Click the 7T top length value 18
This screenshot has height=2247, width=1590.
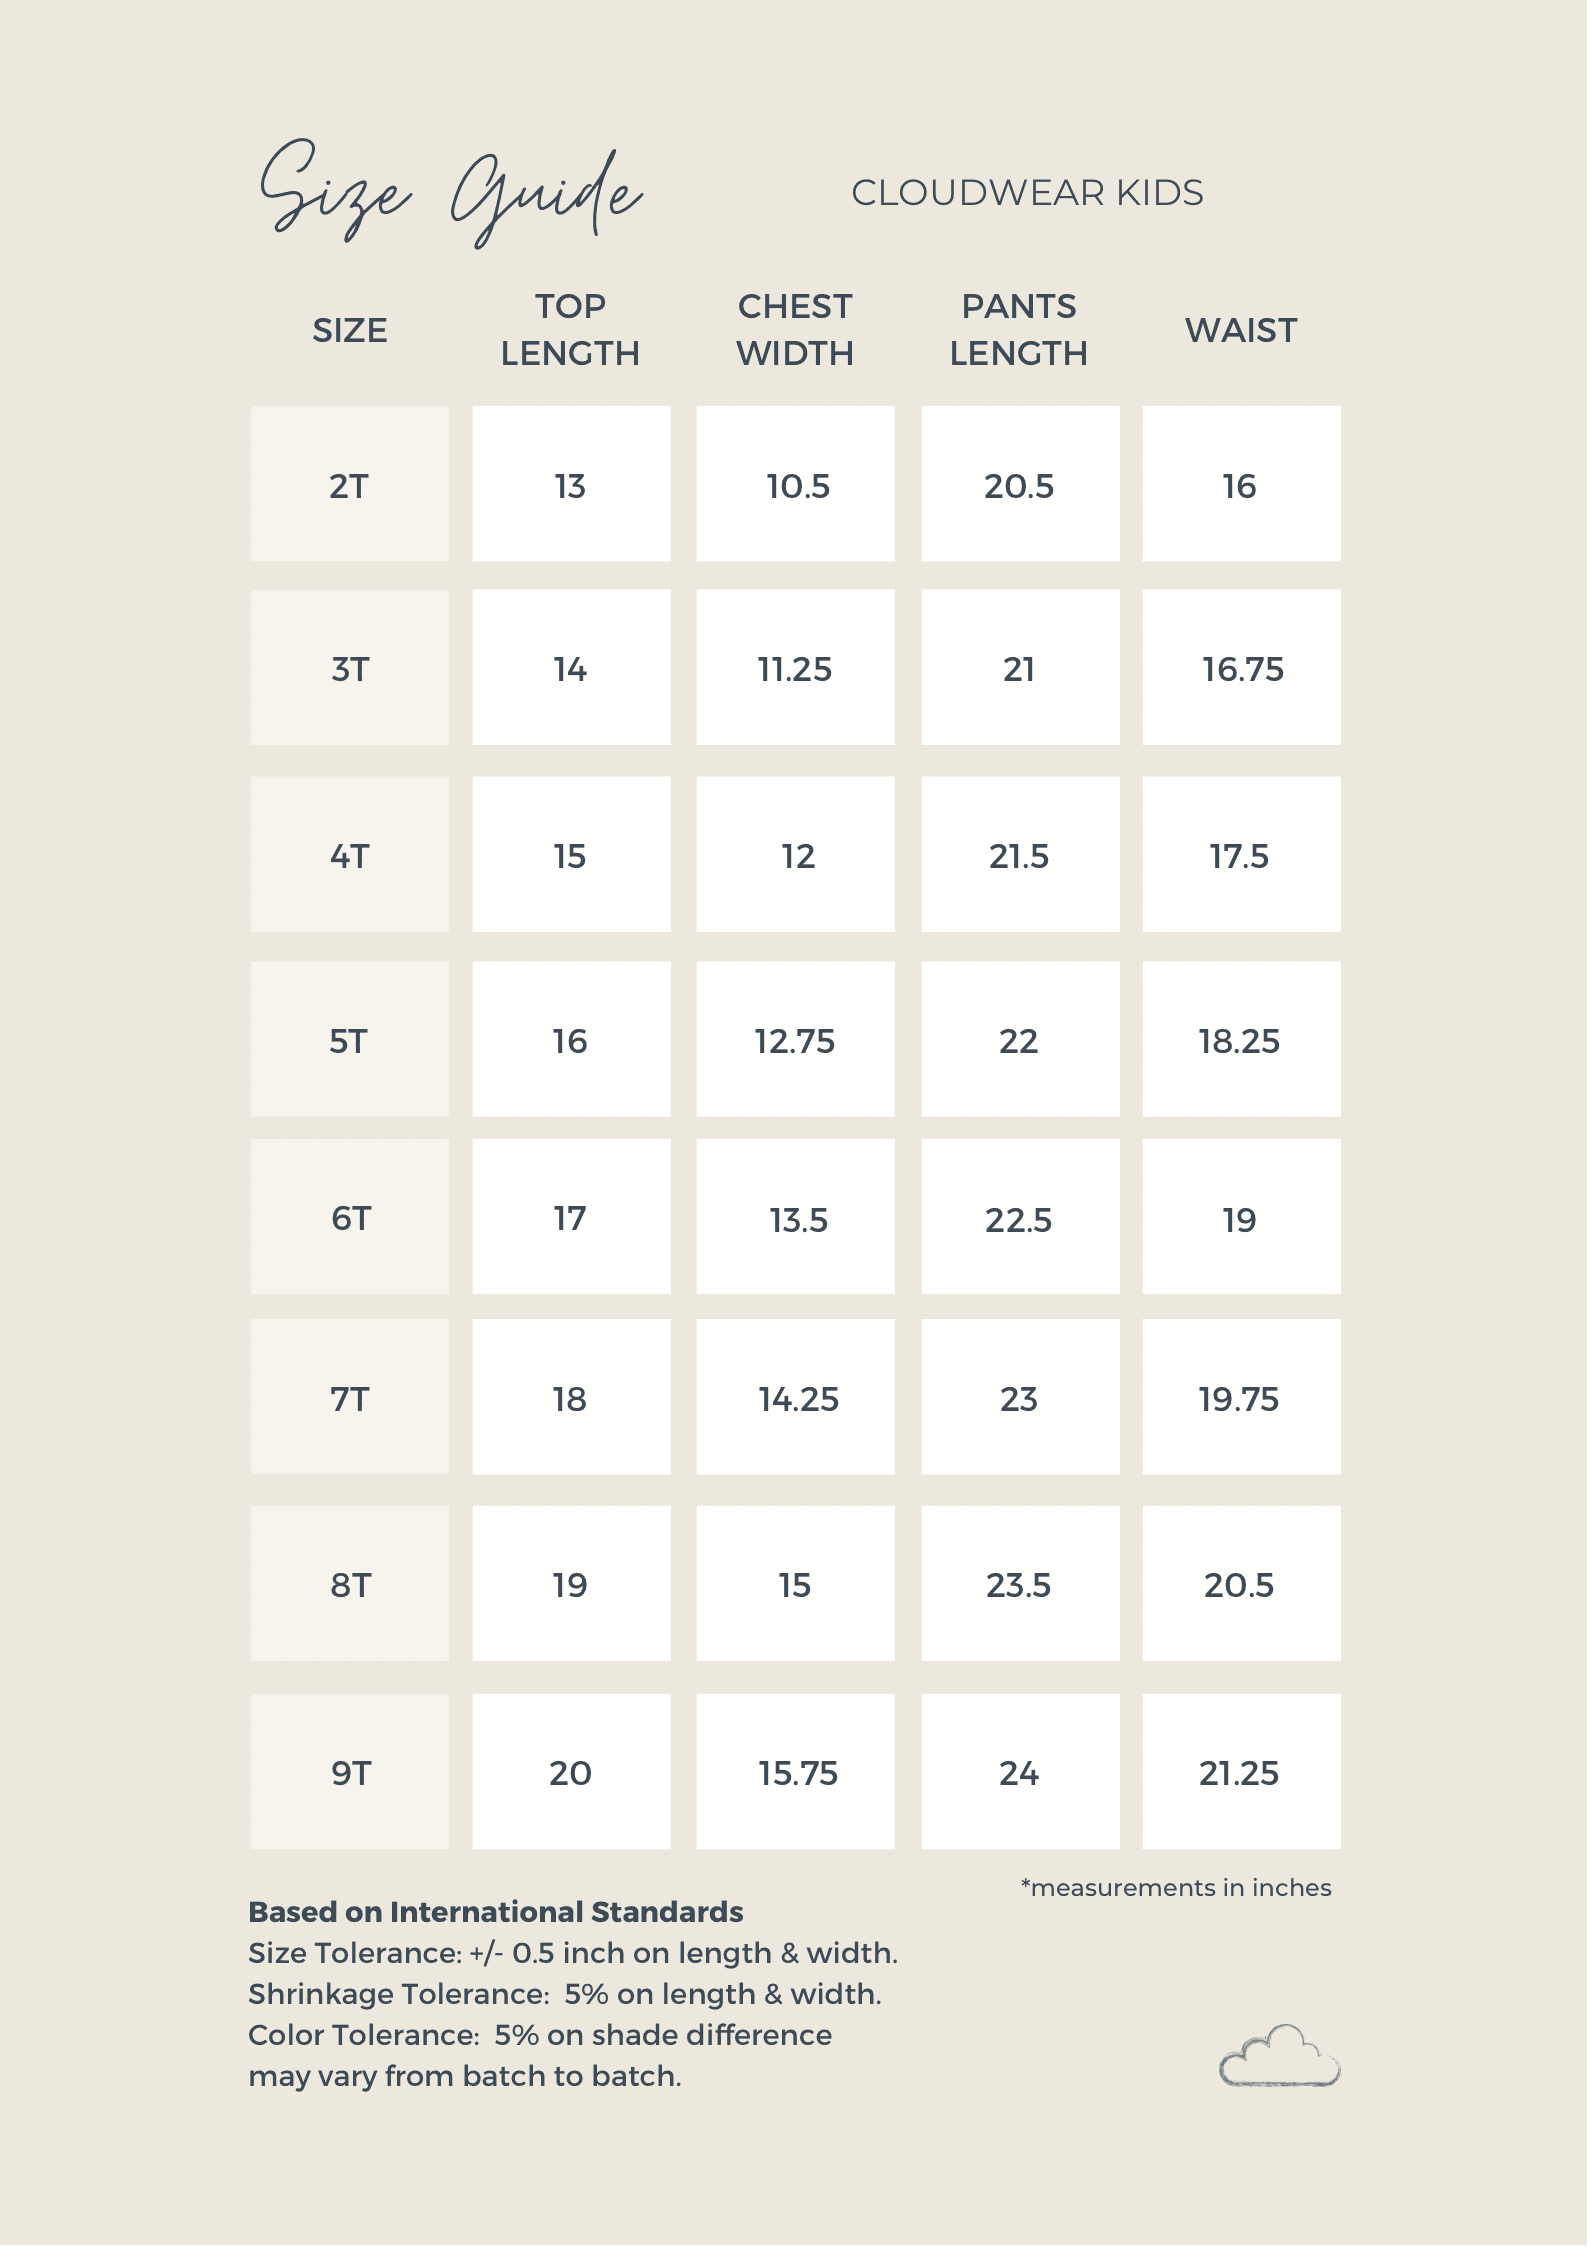coord(570,1398)
